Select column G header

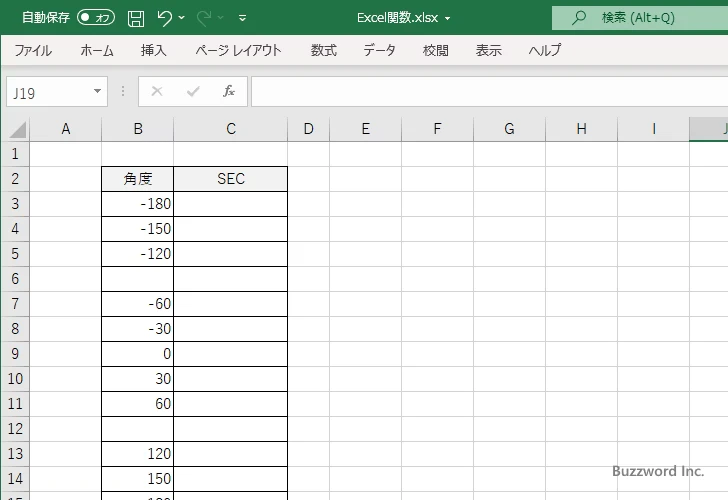click(509, 129)
